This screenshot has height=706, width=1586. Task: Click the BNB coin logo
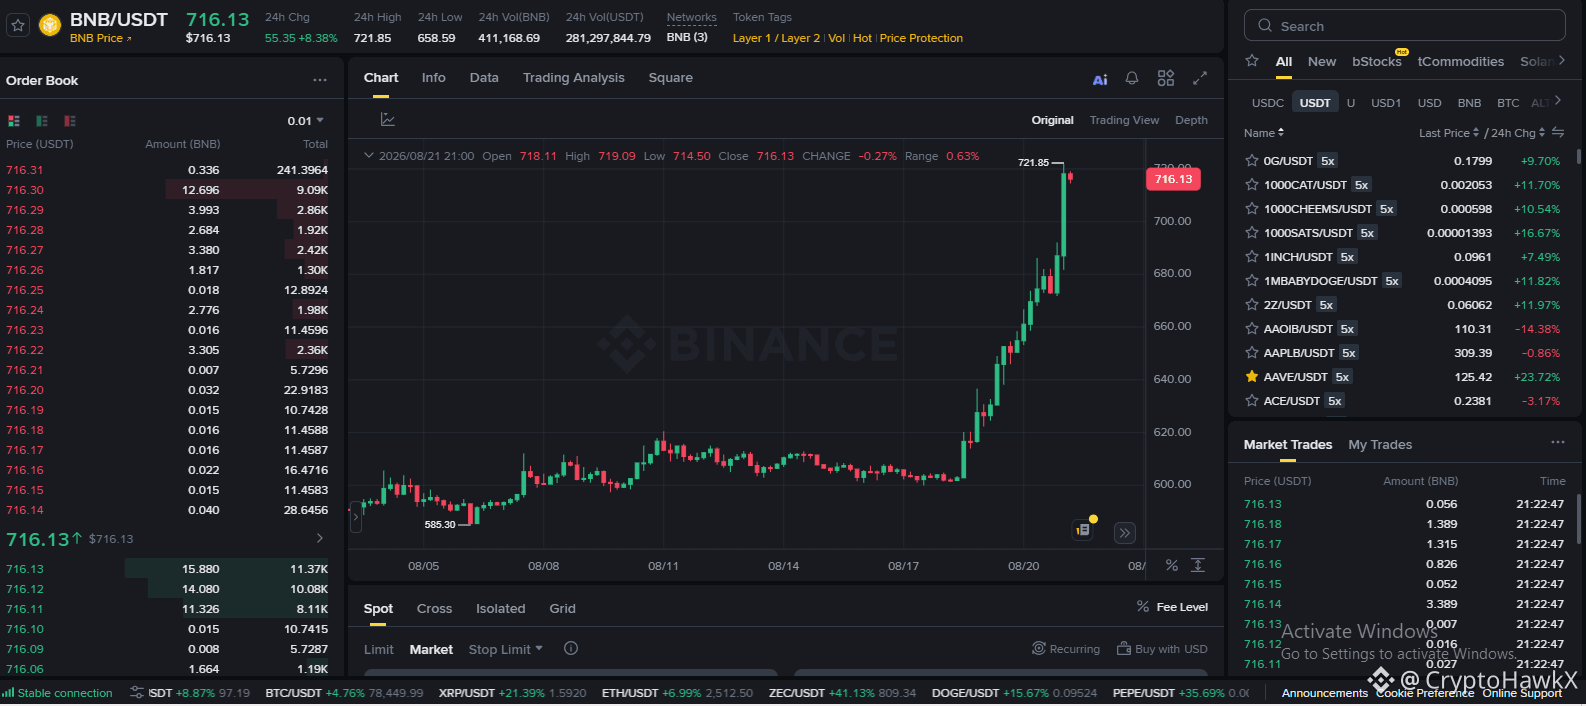[50, 26]
